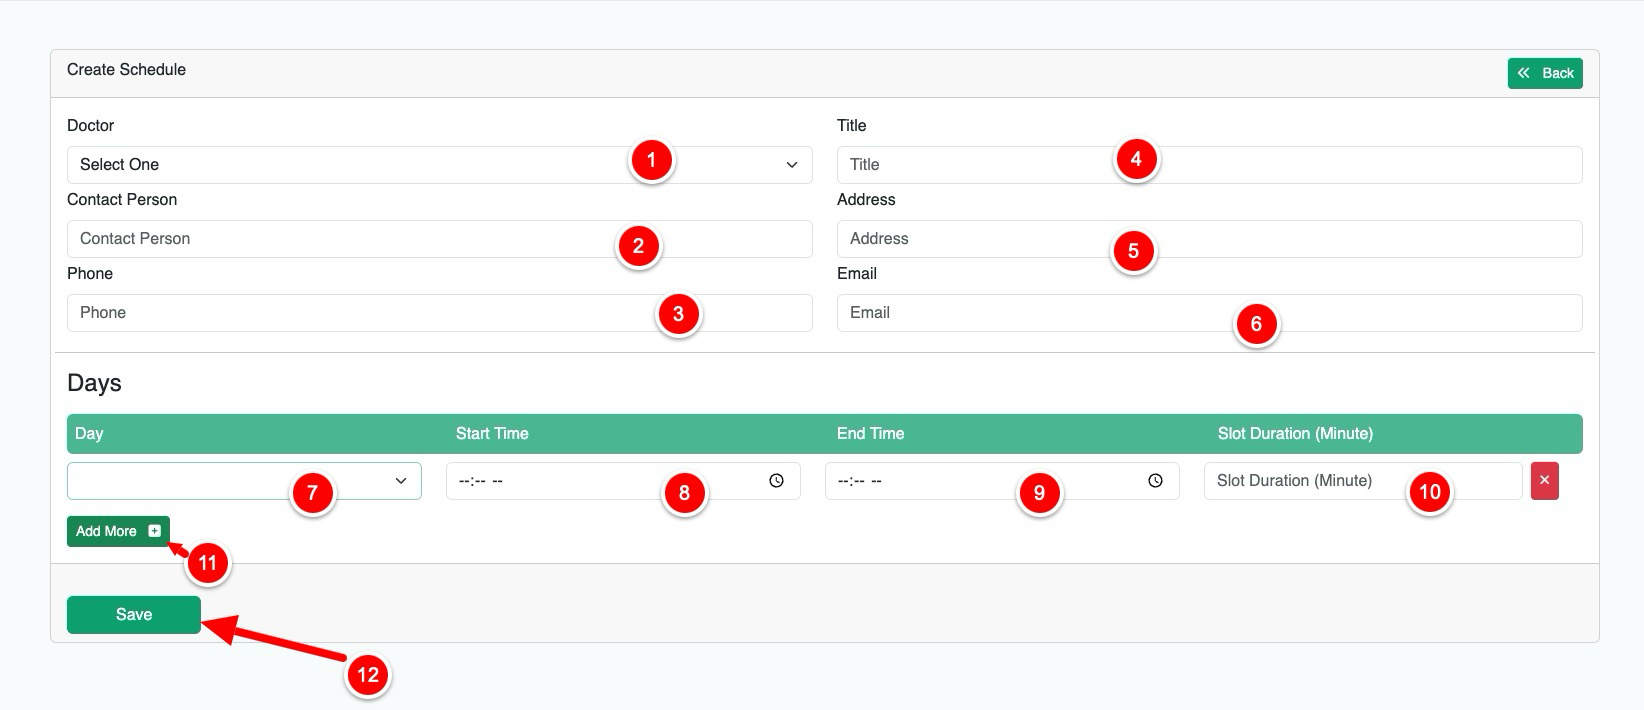Screen dimensions: 1644x710
Task: Click the Email input field
Action: [x=1209, y=313]
